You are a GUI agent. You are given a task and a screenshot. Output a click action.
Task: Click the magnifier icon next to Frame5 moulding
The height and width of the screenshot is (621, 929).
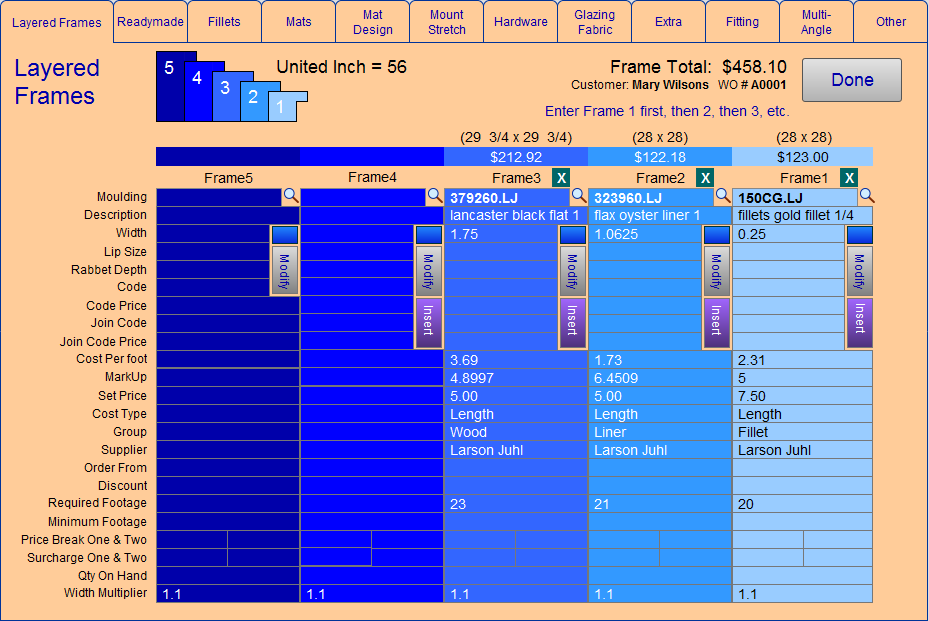[290, 197]
